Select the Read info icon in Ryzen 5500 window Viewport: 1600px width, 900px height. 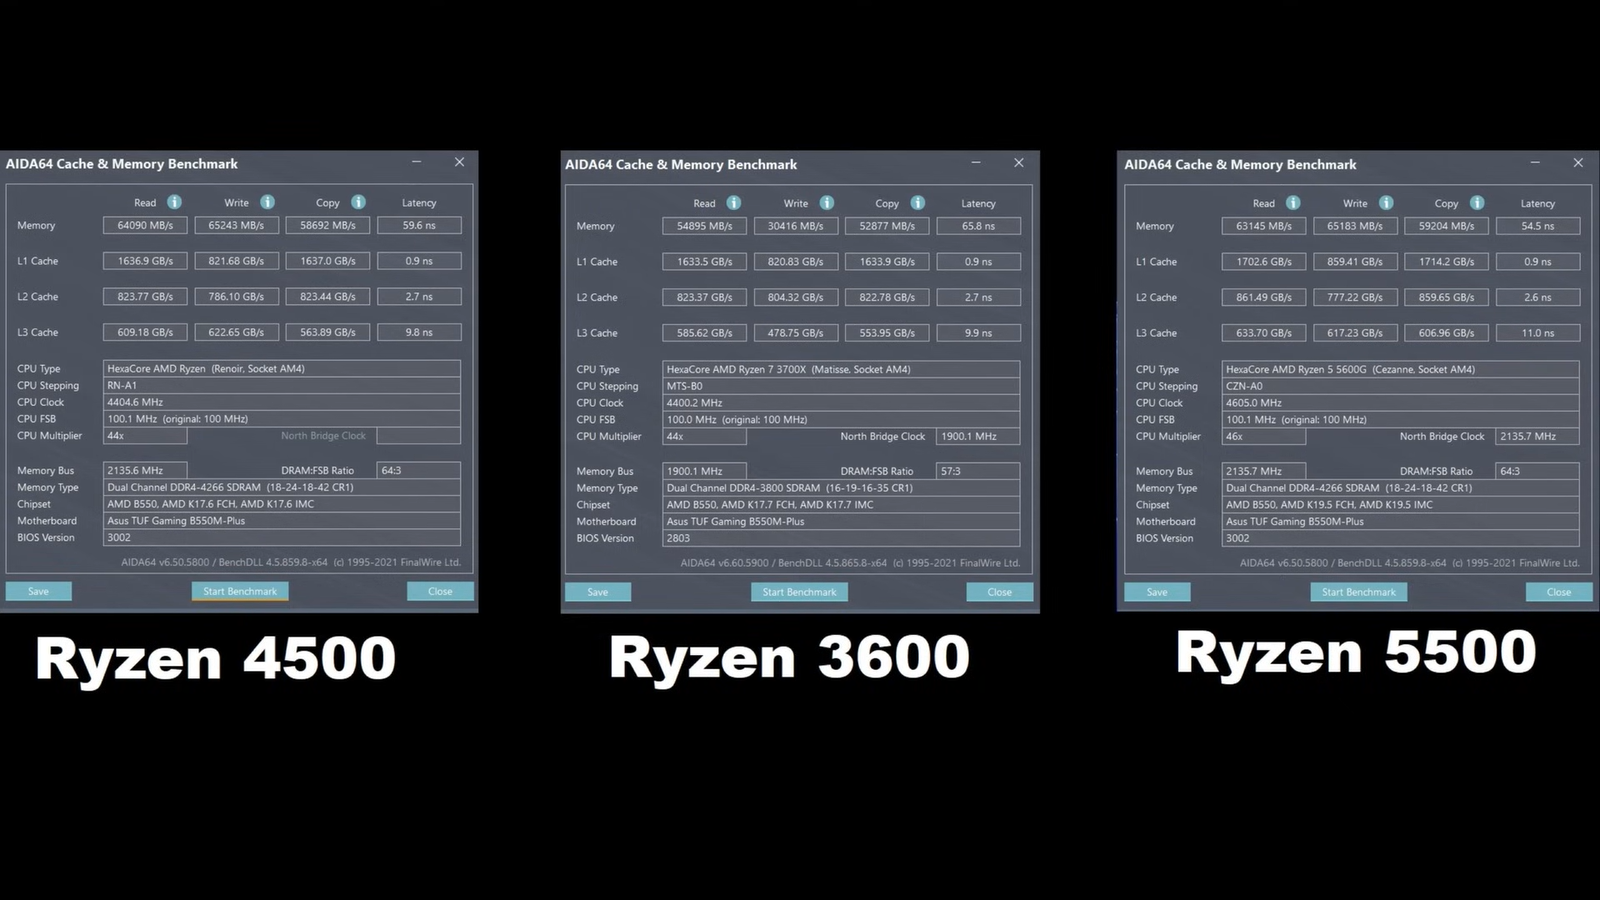click(x=1293, y=203)
